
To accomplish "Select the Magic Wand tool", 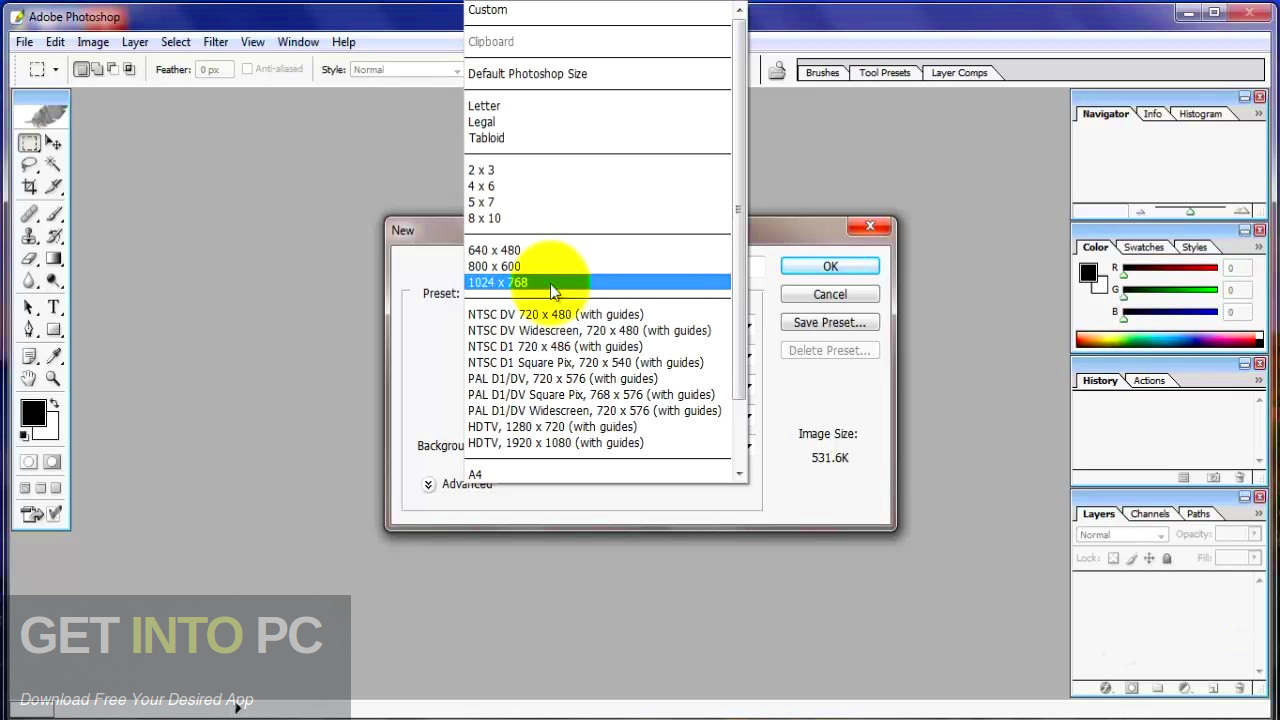I will point(53,165).
